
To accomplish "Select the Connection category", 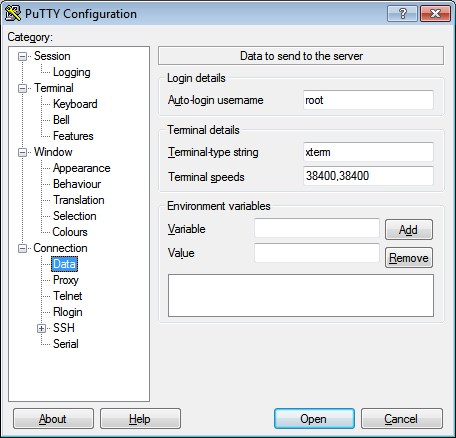I will pos(60,248).
